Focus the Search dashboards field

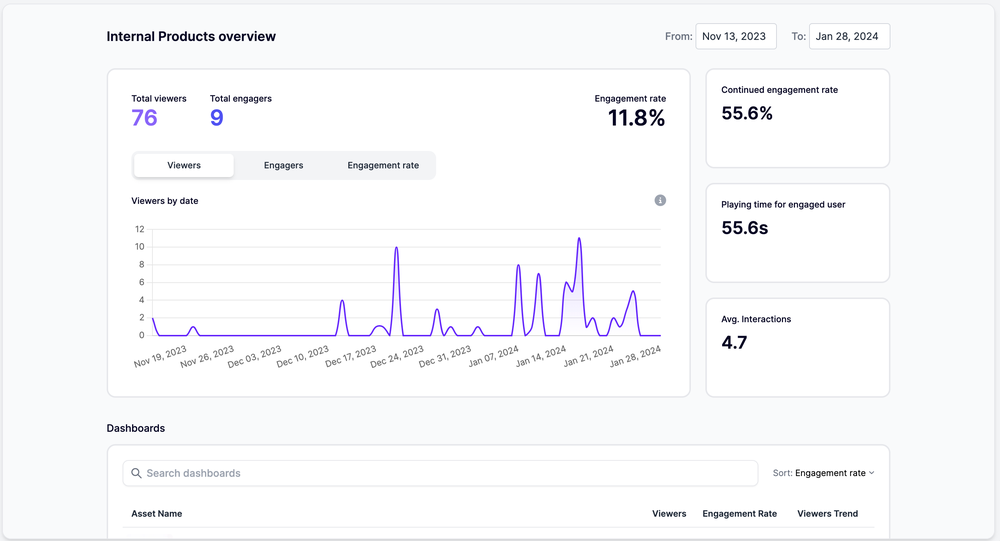(x=440, y=473)
